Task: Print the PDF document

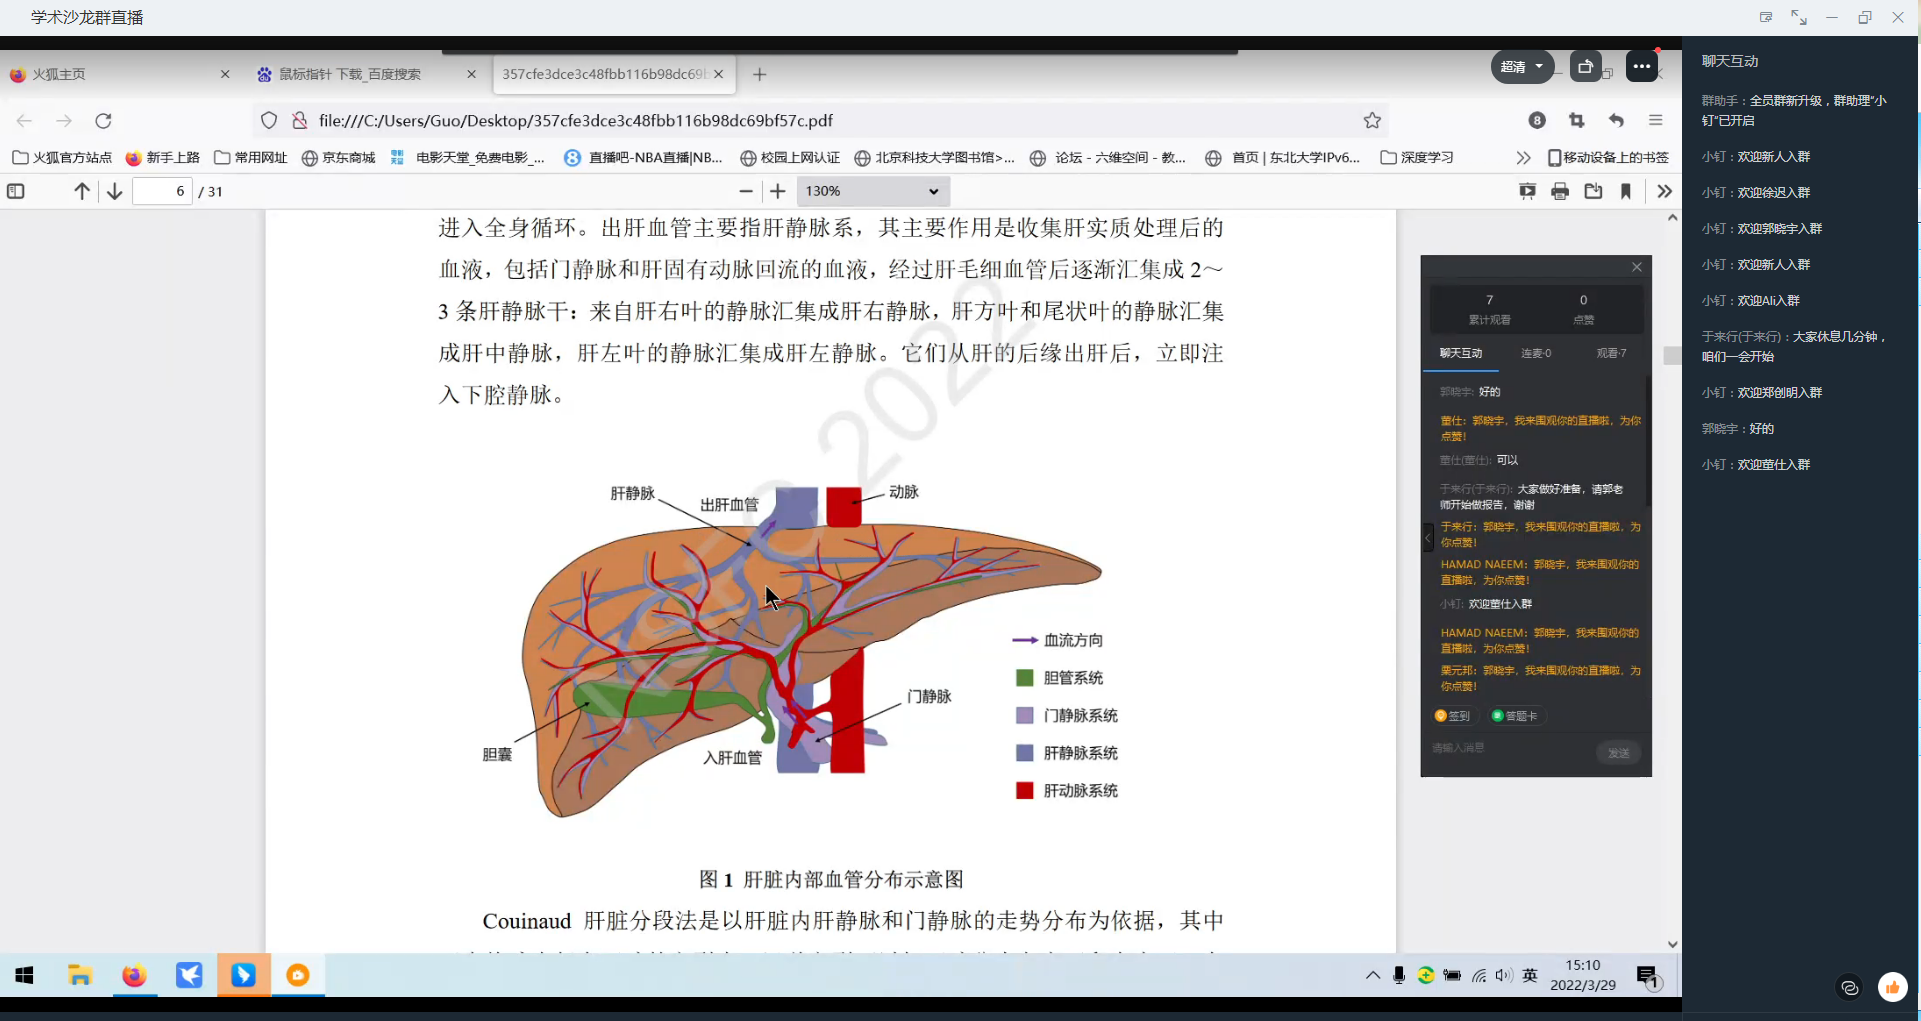Action: tap(1560, 191)
